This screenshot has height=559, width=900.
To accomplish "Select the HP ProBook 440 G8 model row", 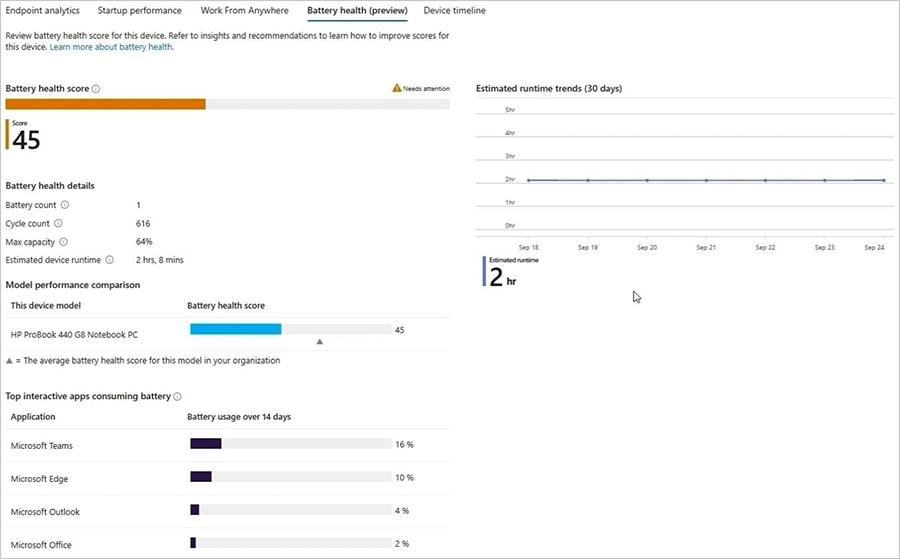I will click(x=74, y=334).
